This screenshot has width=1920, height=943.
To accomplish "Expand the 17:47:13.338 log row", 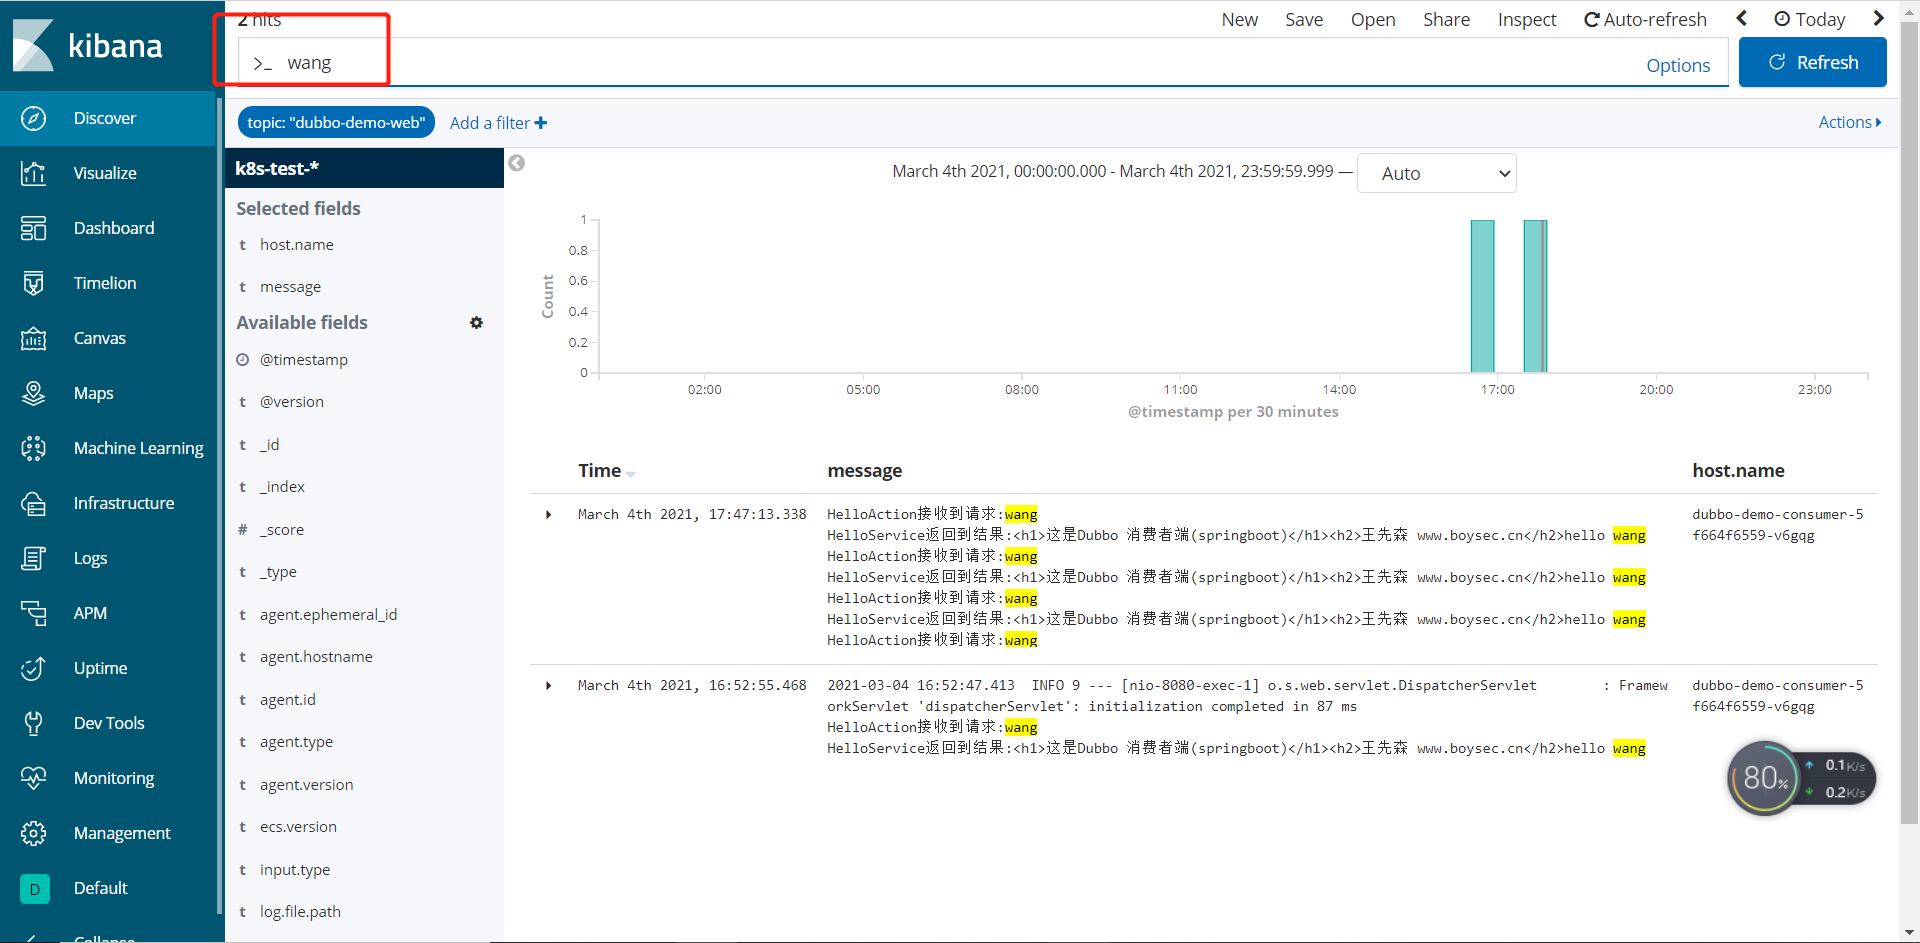I will point(548,515).
